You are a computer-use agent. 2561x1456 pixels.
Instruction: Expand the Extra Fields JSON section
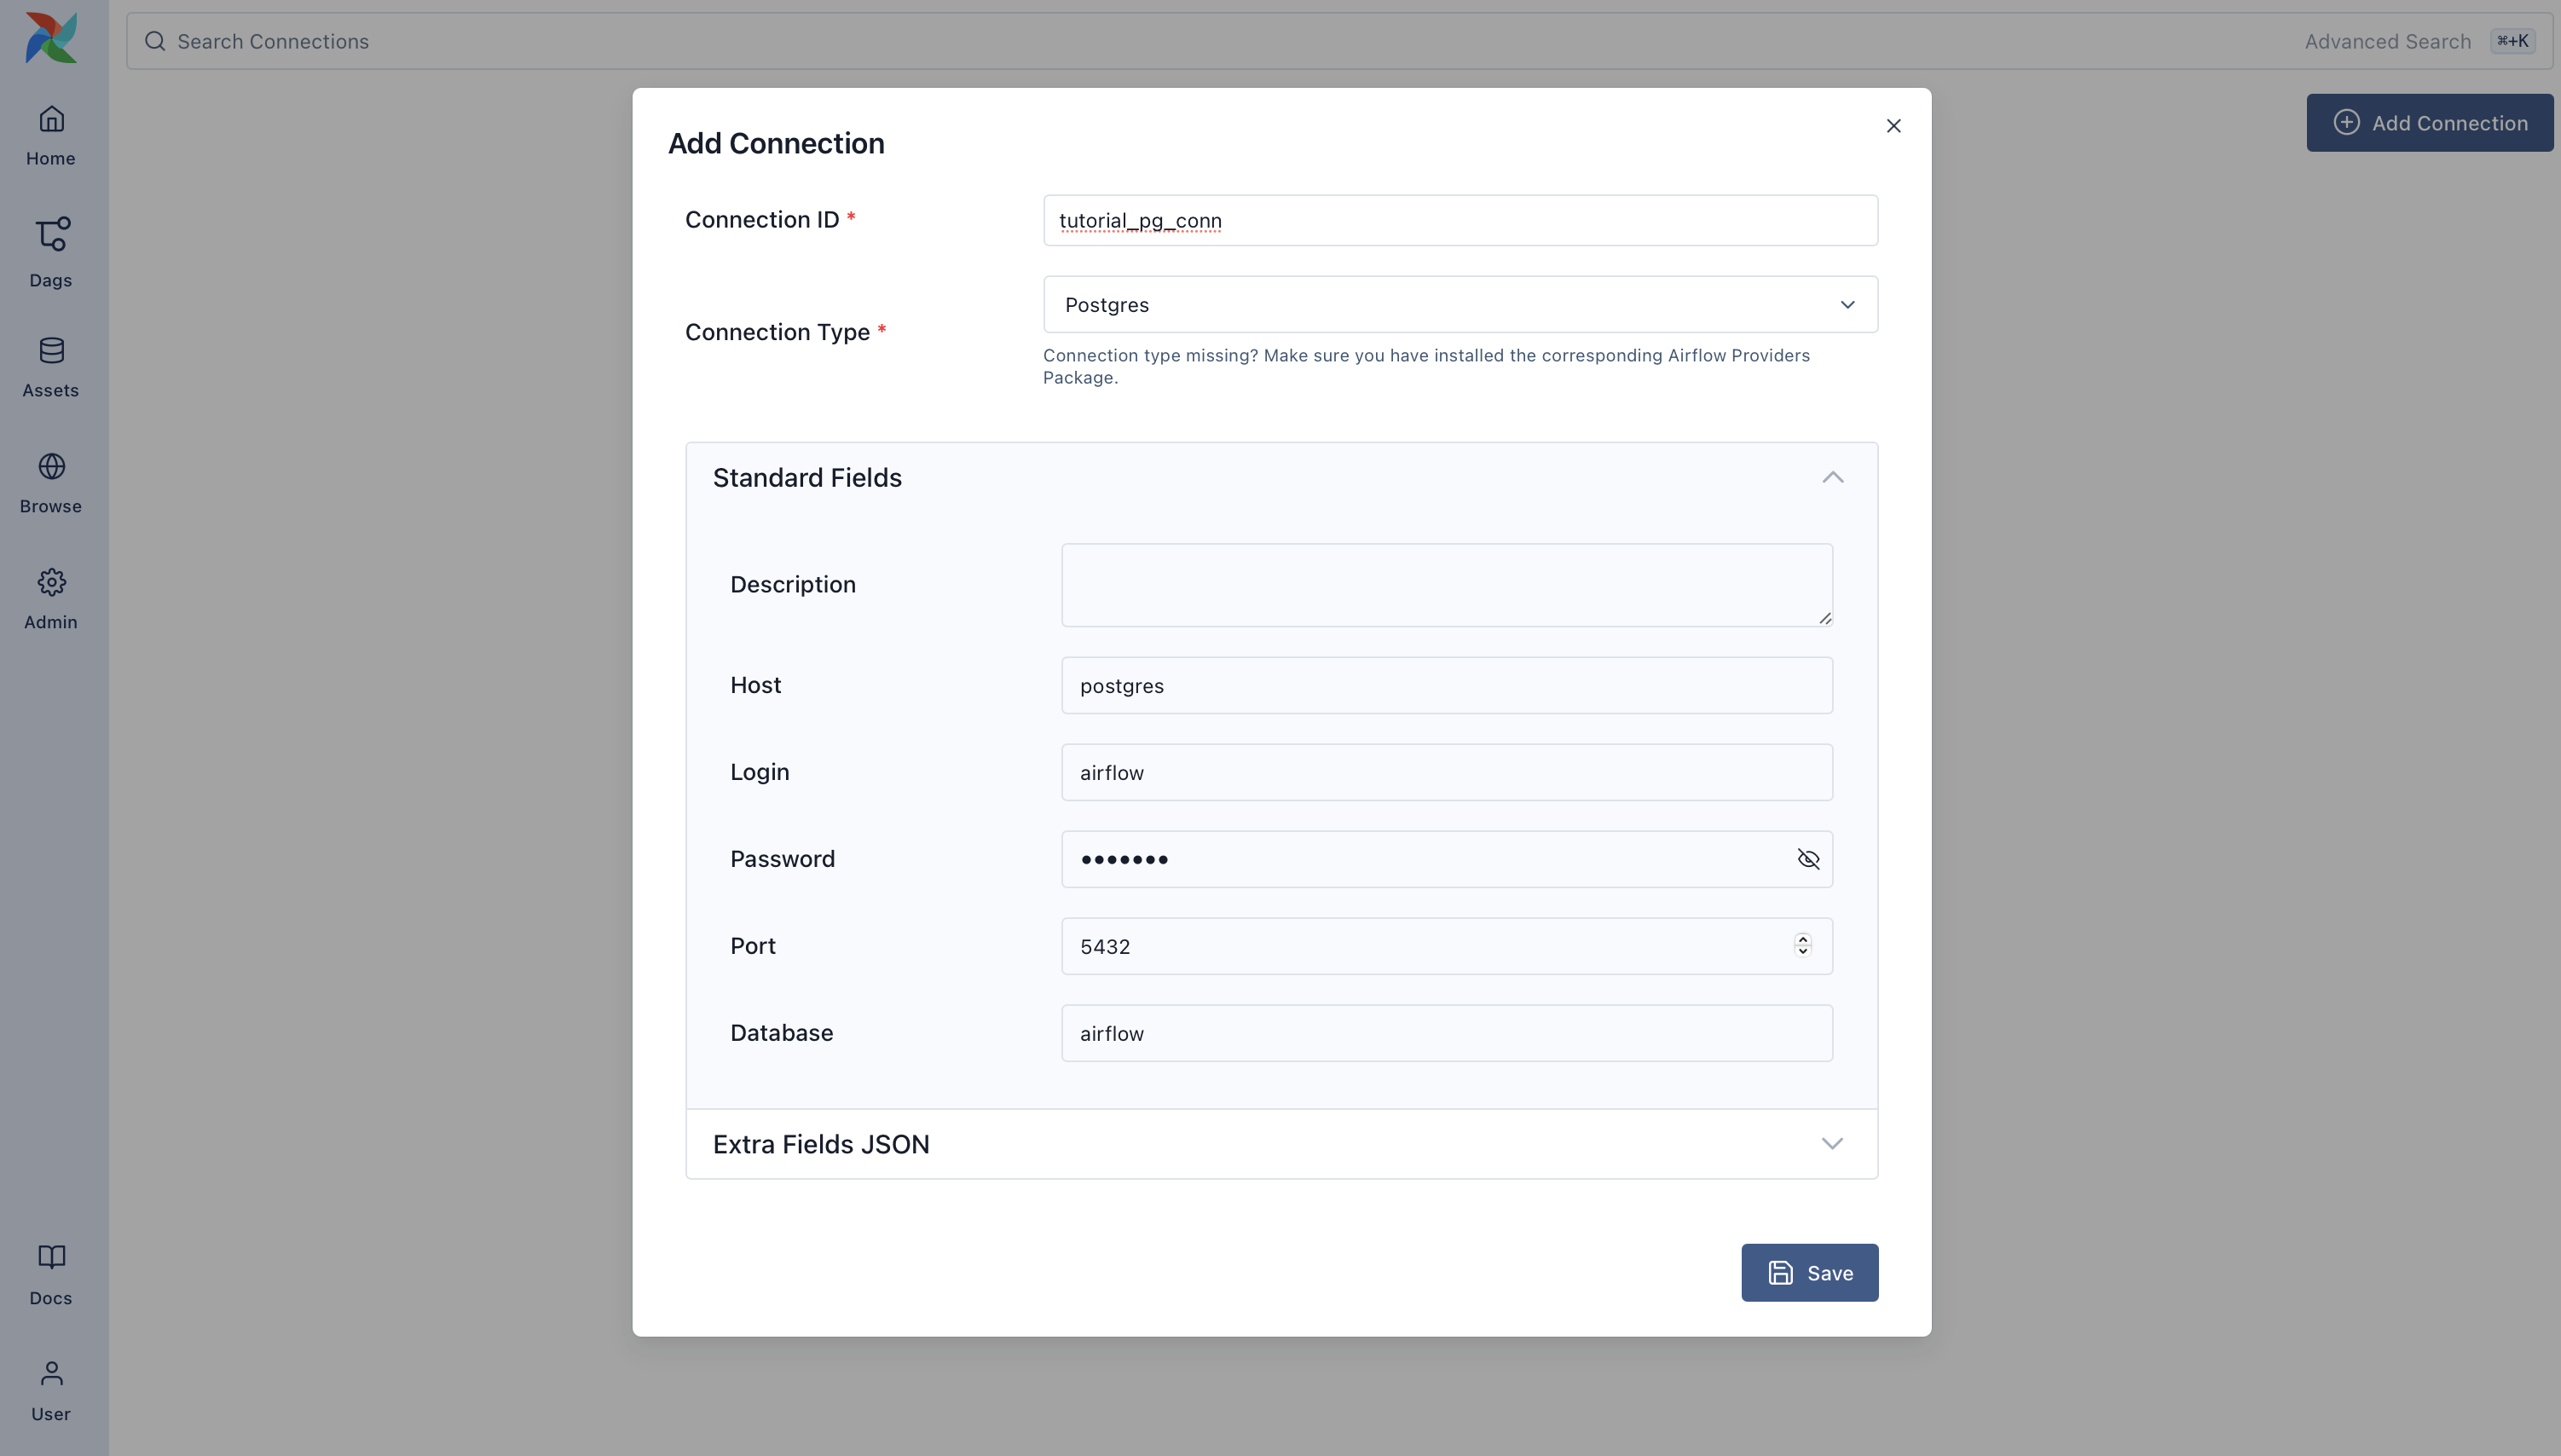(1833, 1143)
